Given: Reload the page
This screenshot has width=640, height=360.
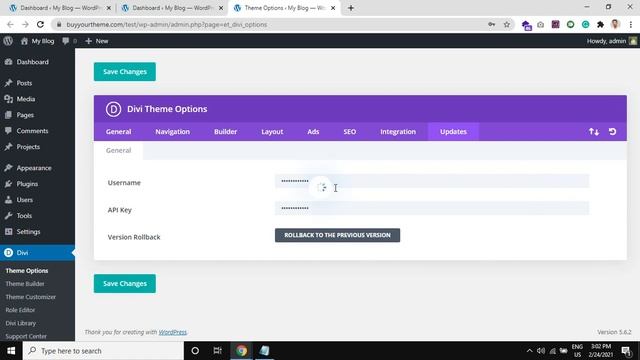Looking at the screenshot, I should pos(40,24).
